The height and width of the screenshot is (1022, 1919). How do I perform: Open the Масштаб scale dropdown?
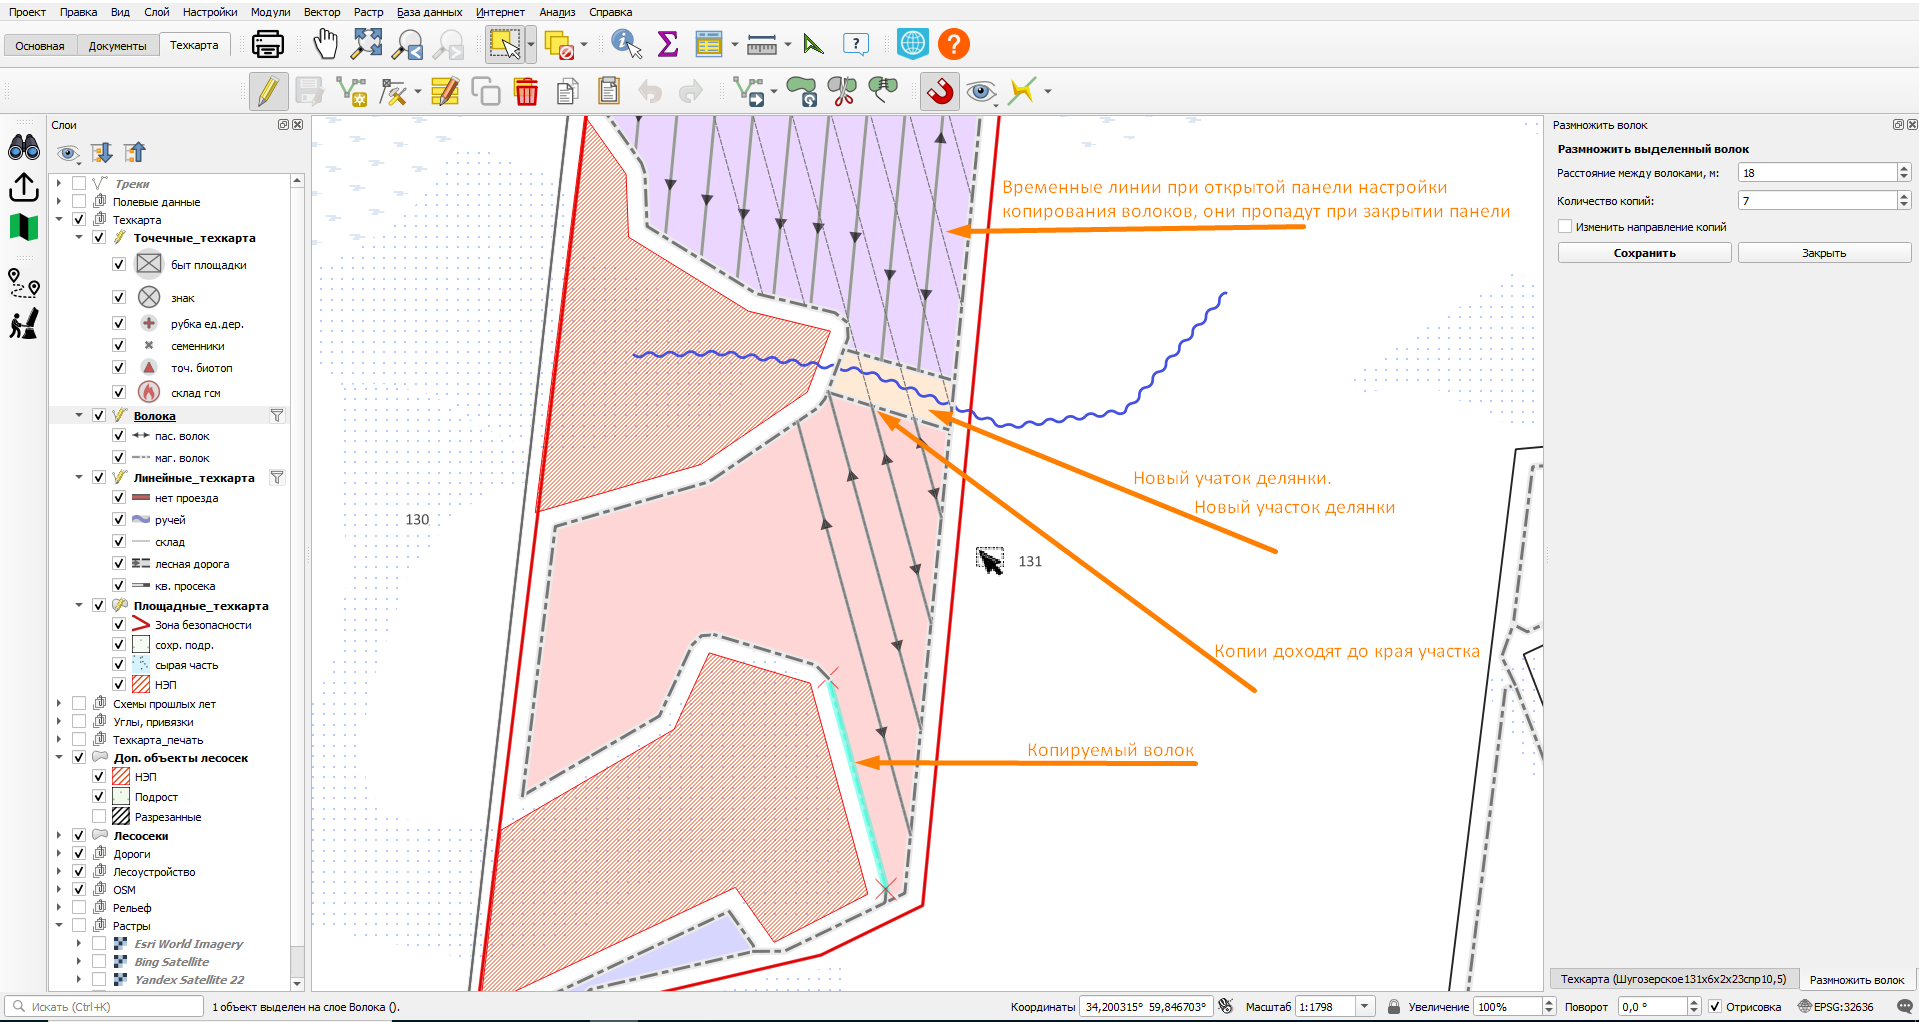click(1365, 1007)
